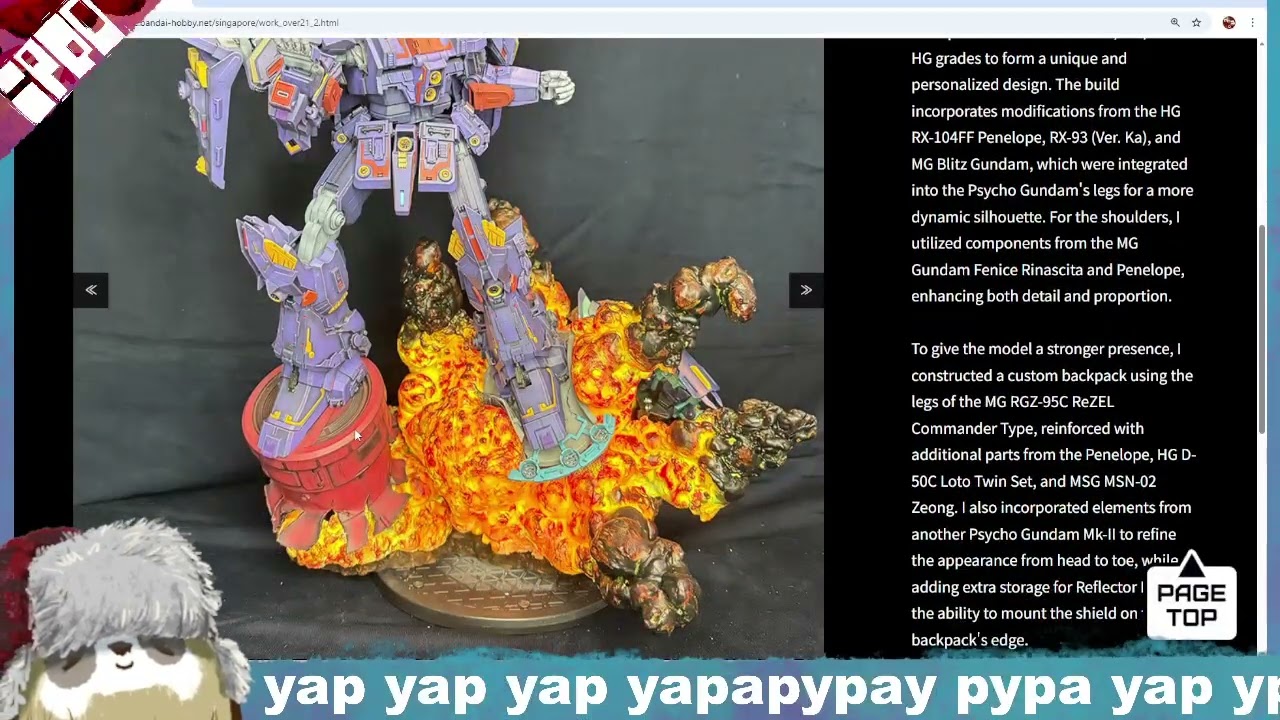Open the browser profile avatar
This screenshot has width=1280, height=720.
point(1229,22)
